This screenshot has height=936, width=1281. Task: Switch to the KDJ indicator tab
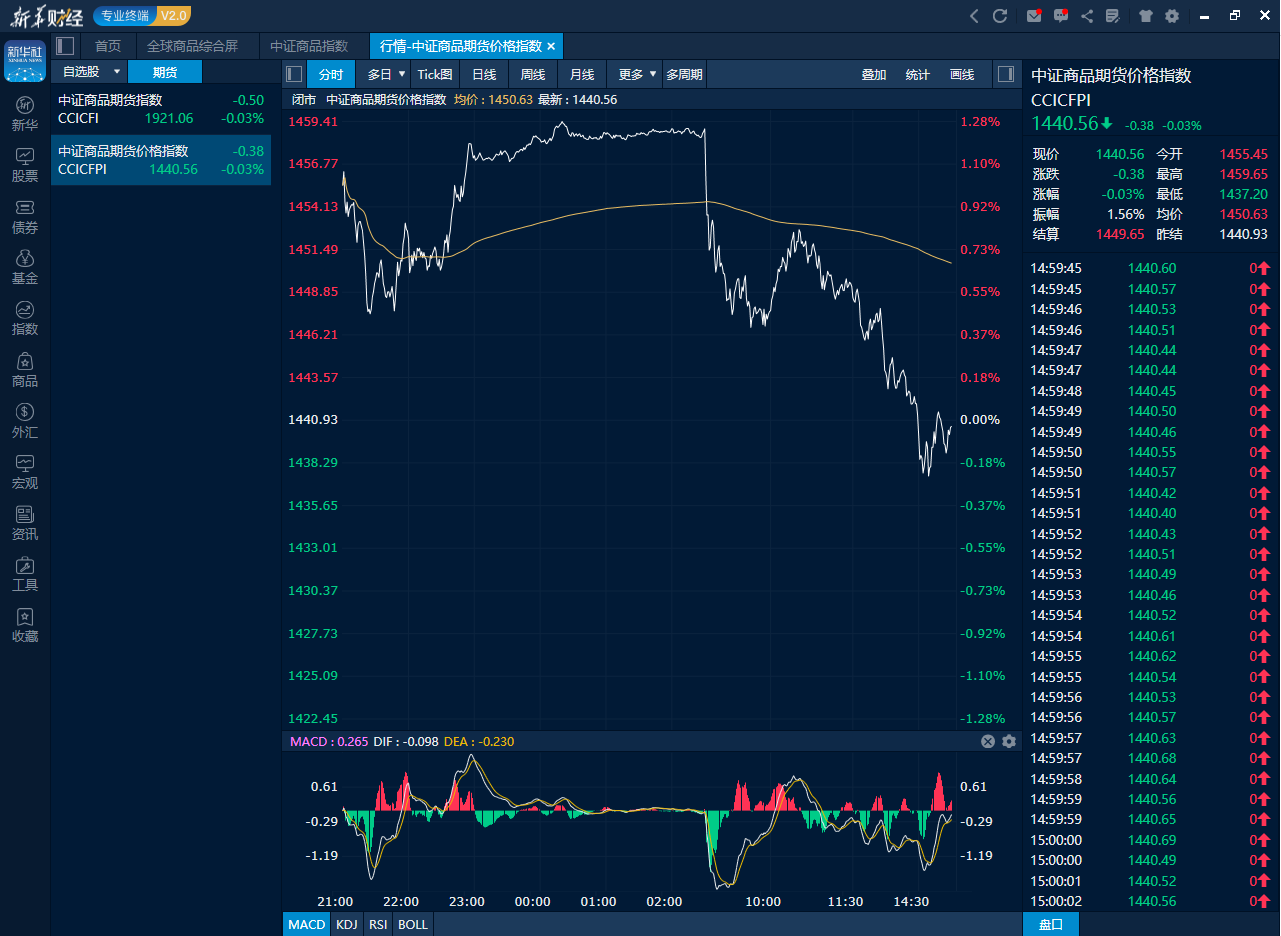(347, 924)
